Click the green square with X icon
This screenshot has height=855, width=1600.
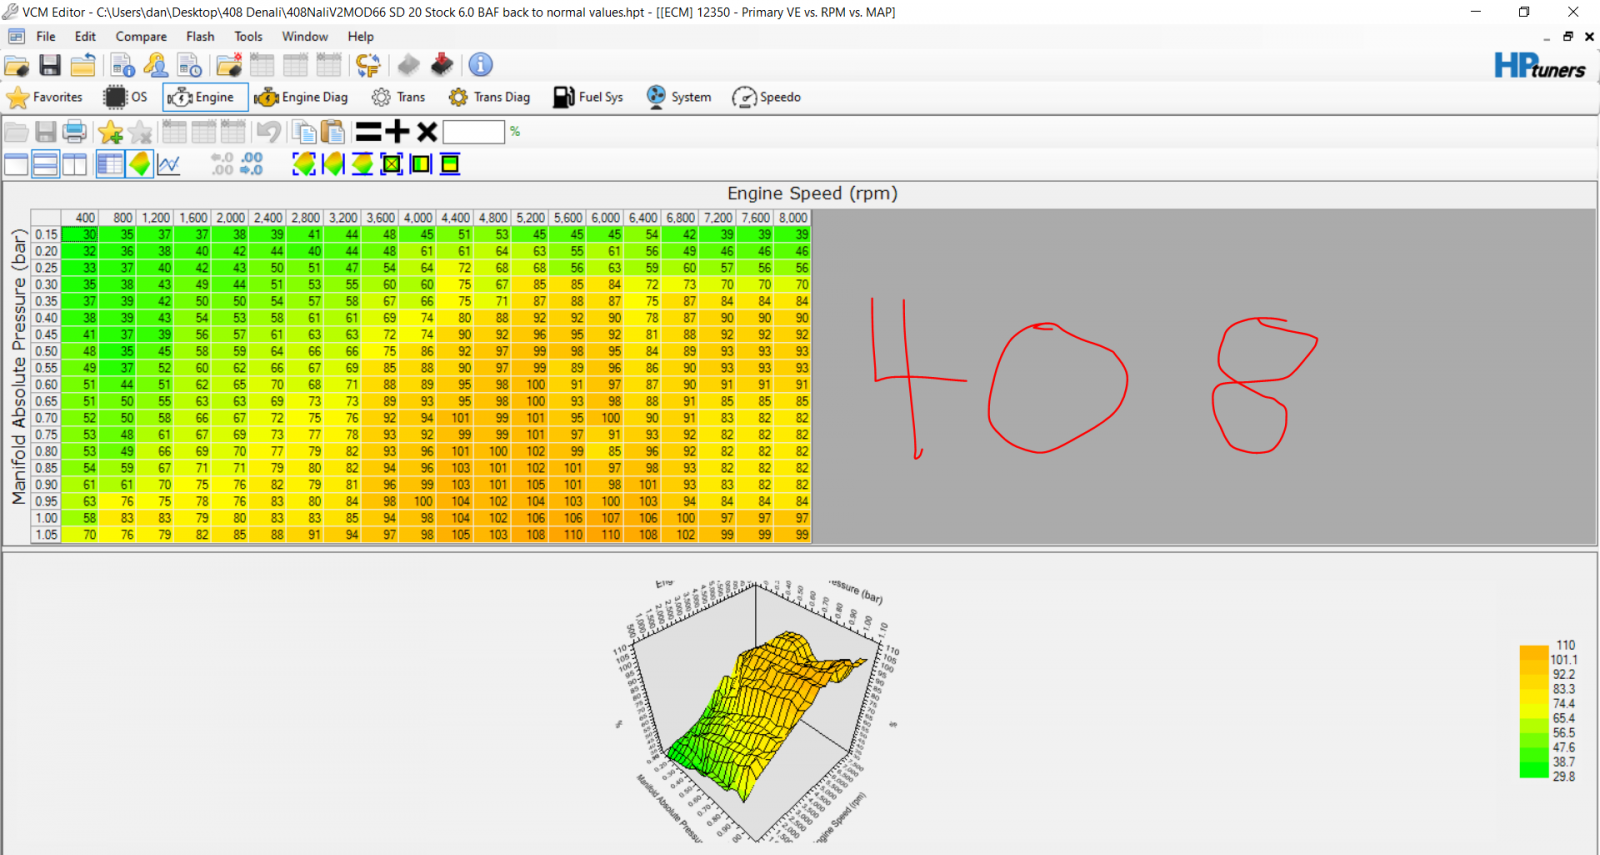pyautogui.click(x=391, y=164)
